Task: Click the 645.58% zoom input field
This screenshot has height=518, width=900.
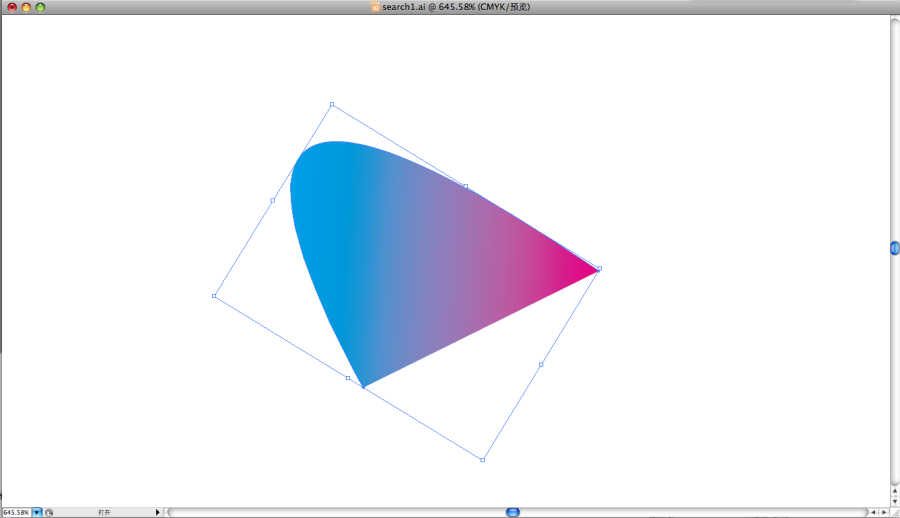Action: (16, 512)
